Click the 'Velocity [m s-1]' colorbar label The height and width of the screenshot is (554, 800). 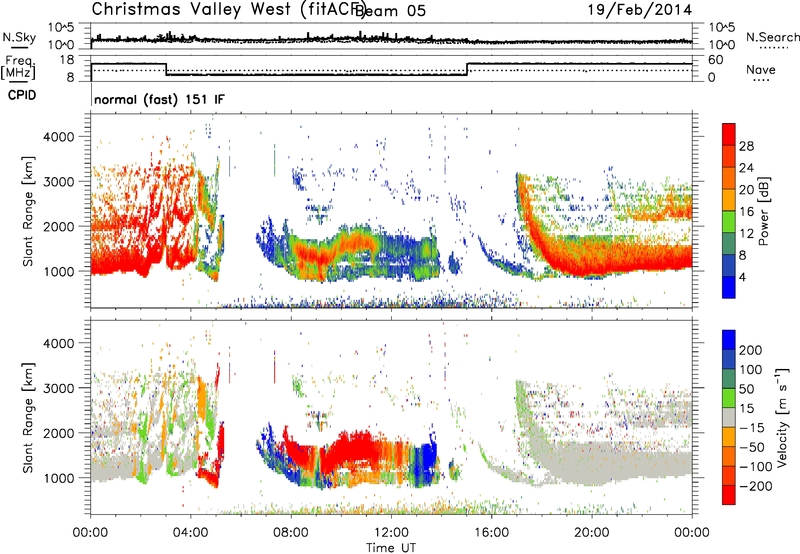point(782,417)
